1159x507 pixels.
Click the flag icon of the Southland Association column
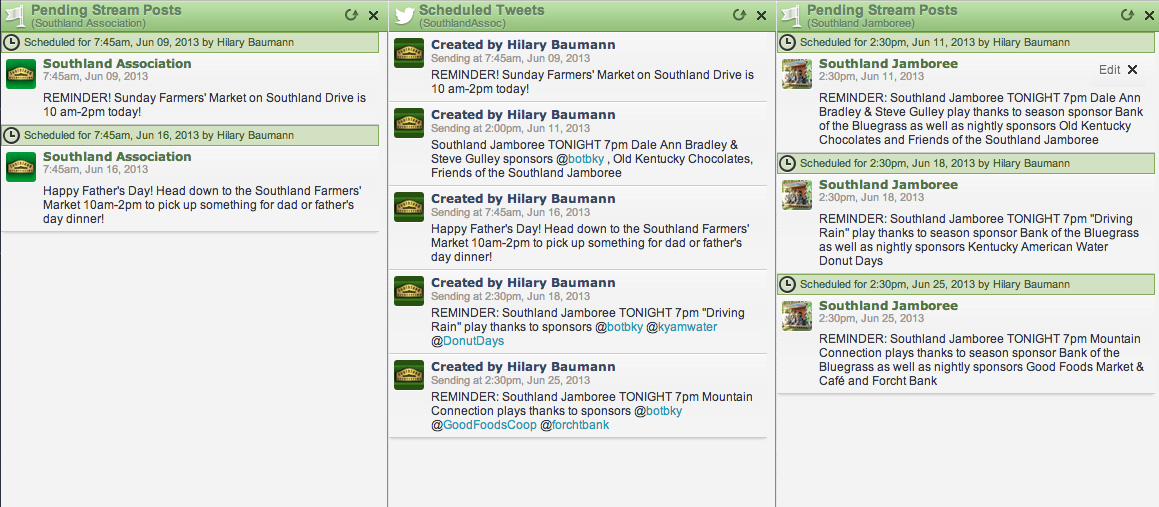click(15, 16)
